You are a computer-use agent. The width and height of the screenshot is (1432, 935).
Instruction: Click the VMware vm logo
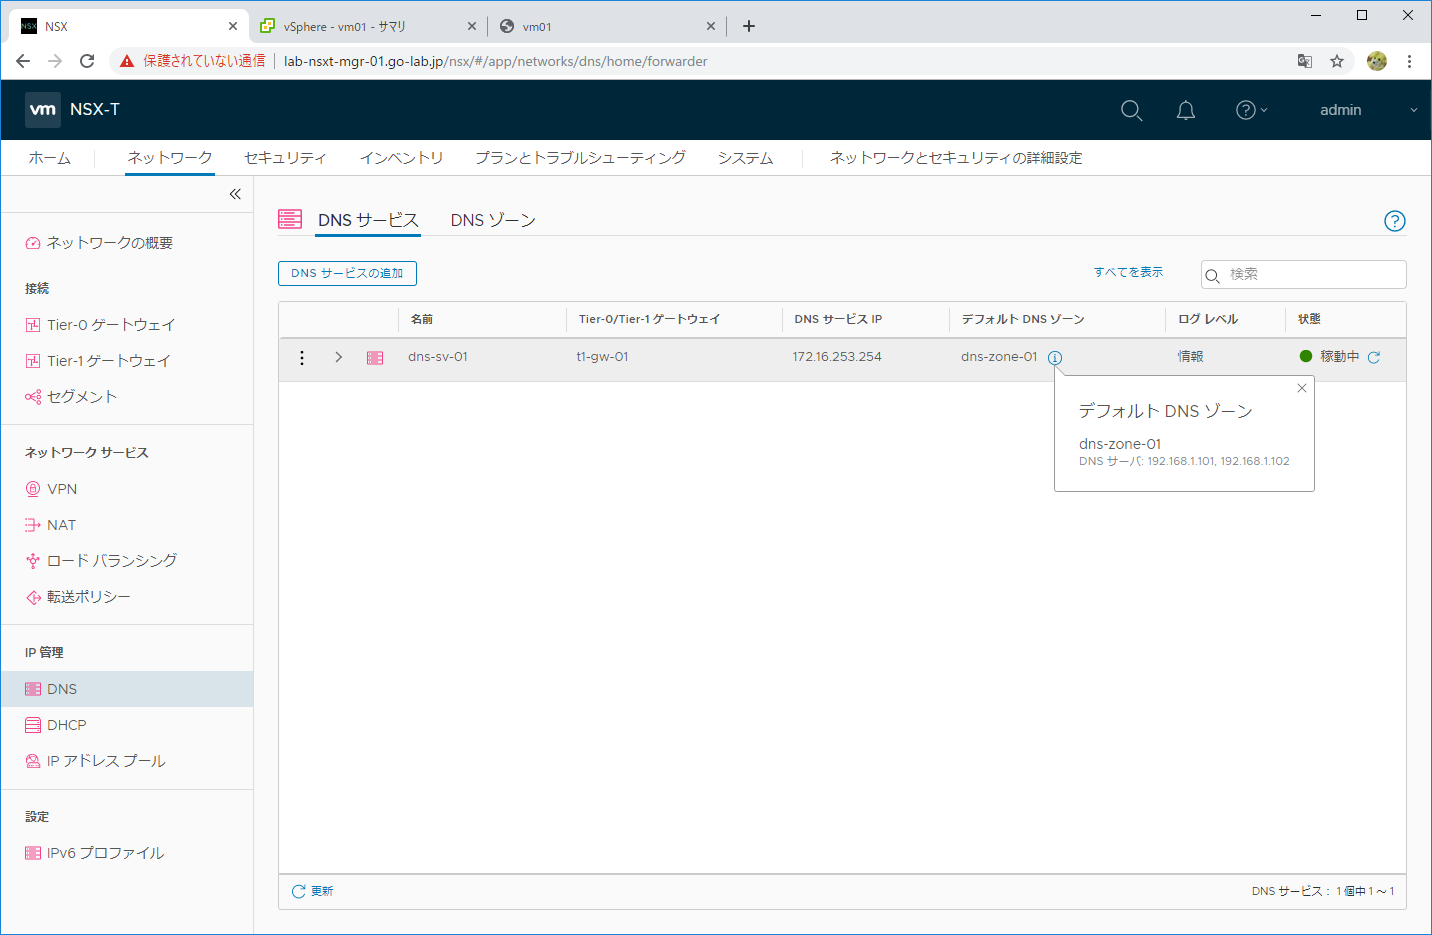[43, 110]
